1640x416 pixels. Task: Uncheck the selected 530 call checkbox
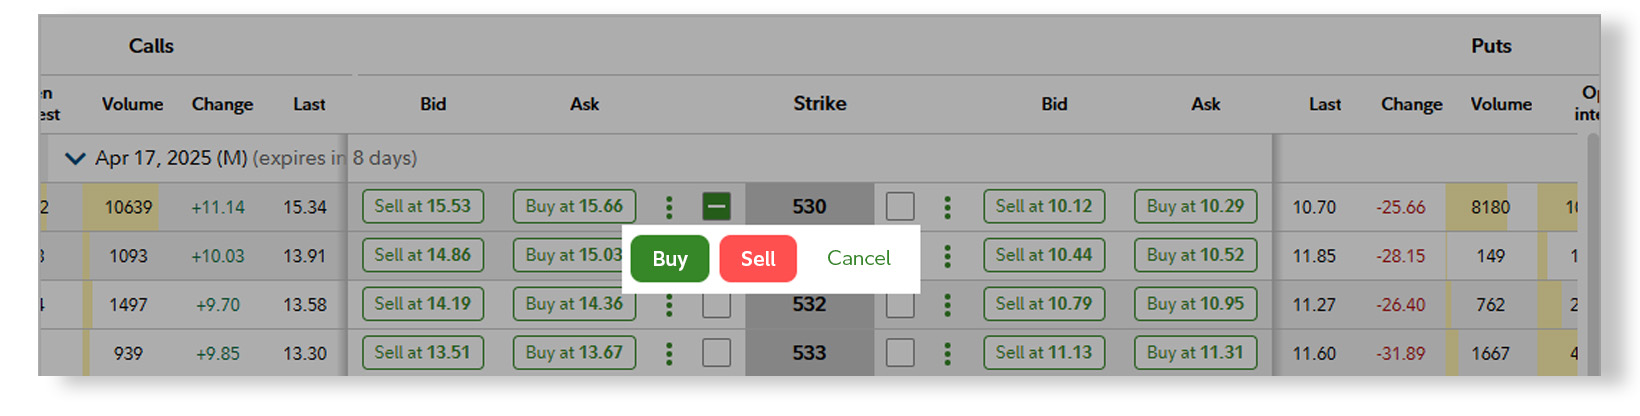click(x=716, y=207)
